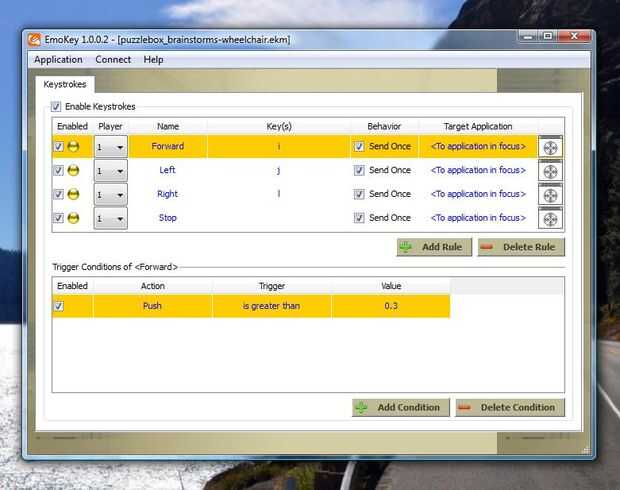Click the Add Rule button
The height and width of the screenshot is (490, 620).
tap(434, 247)
